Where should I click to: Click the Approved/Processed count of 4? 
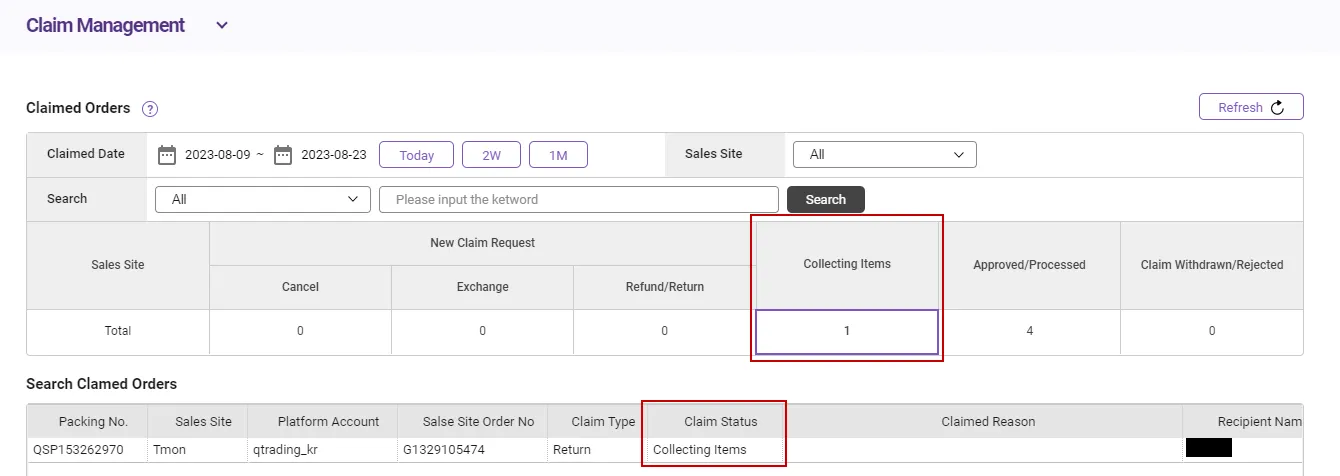(x=1029, y=331)
